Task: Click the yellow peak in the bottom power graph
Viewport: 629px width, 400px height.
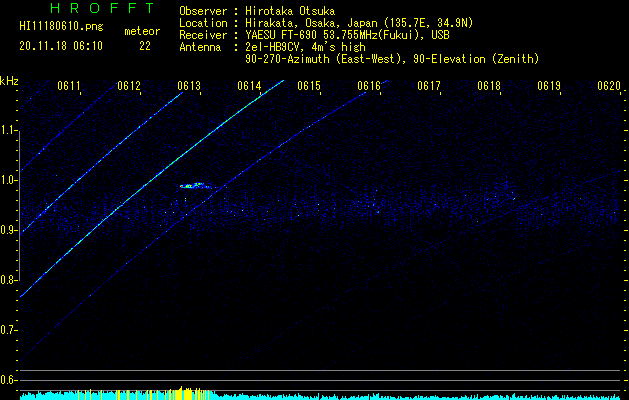Action: (183, 392)
